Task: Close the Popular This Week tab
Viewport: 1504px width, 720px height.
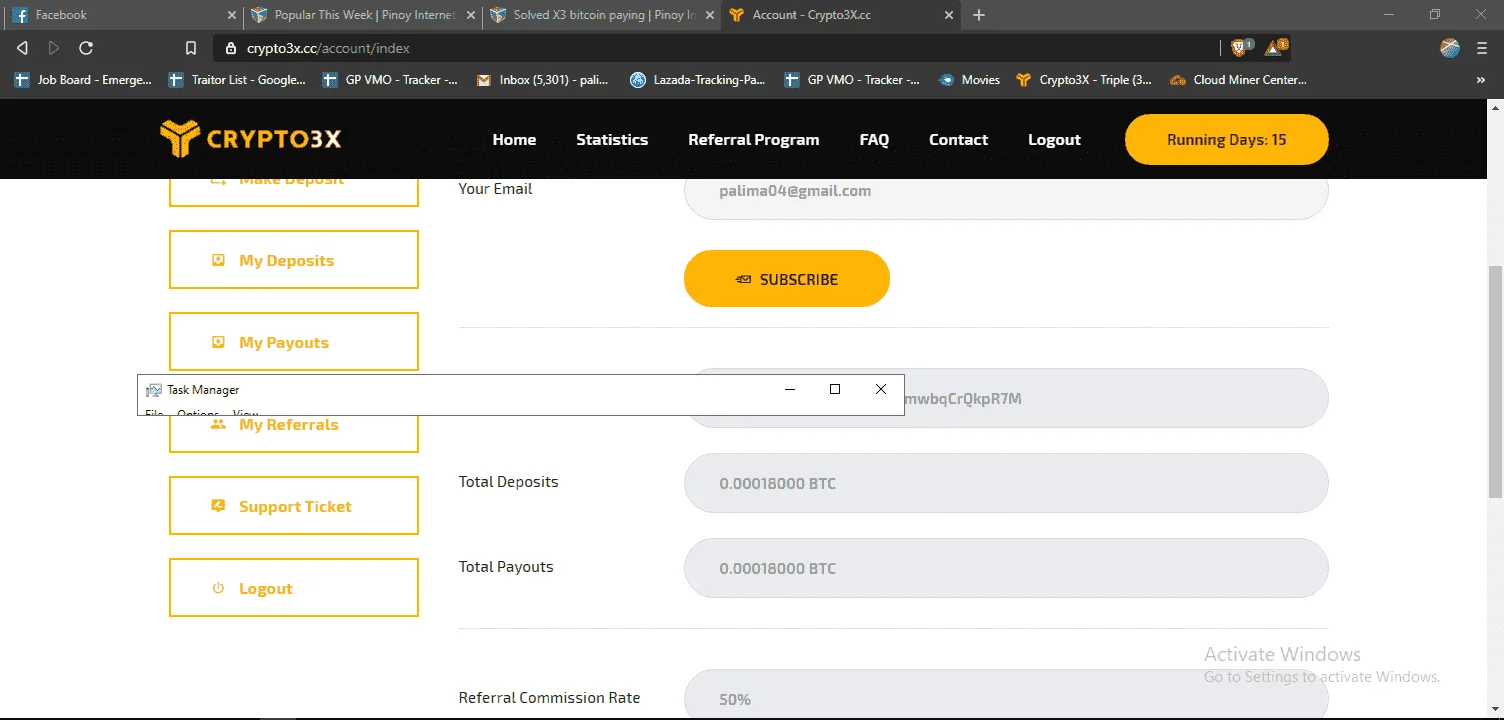Action: (471, 15)
